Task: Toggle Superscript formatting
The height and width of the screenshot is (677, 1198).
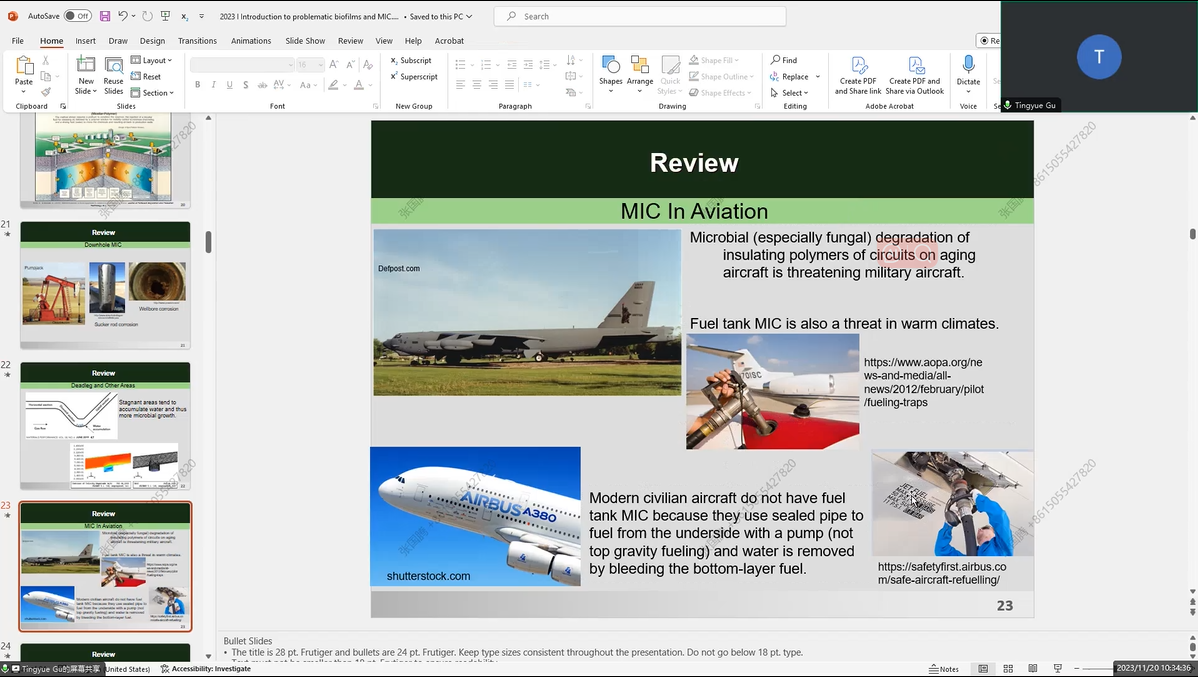Action: [x=414, y=77]
